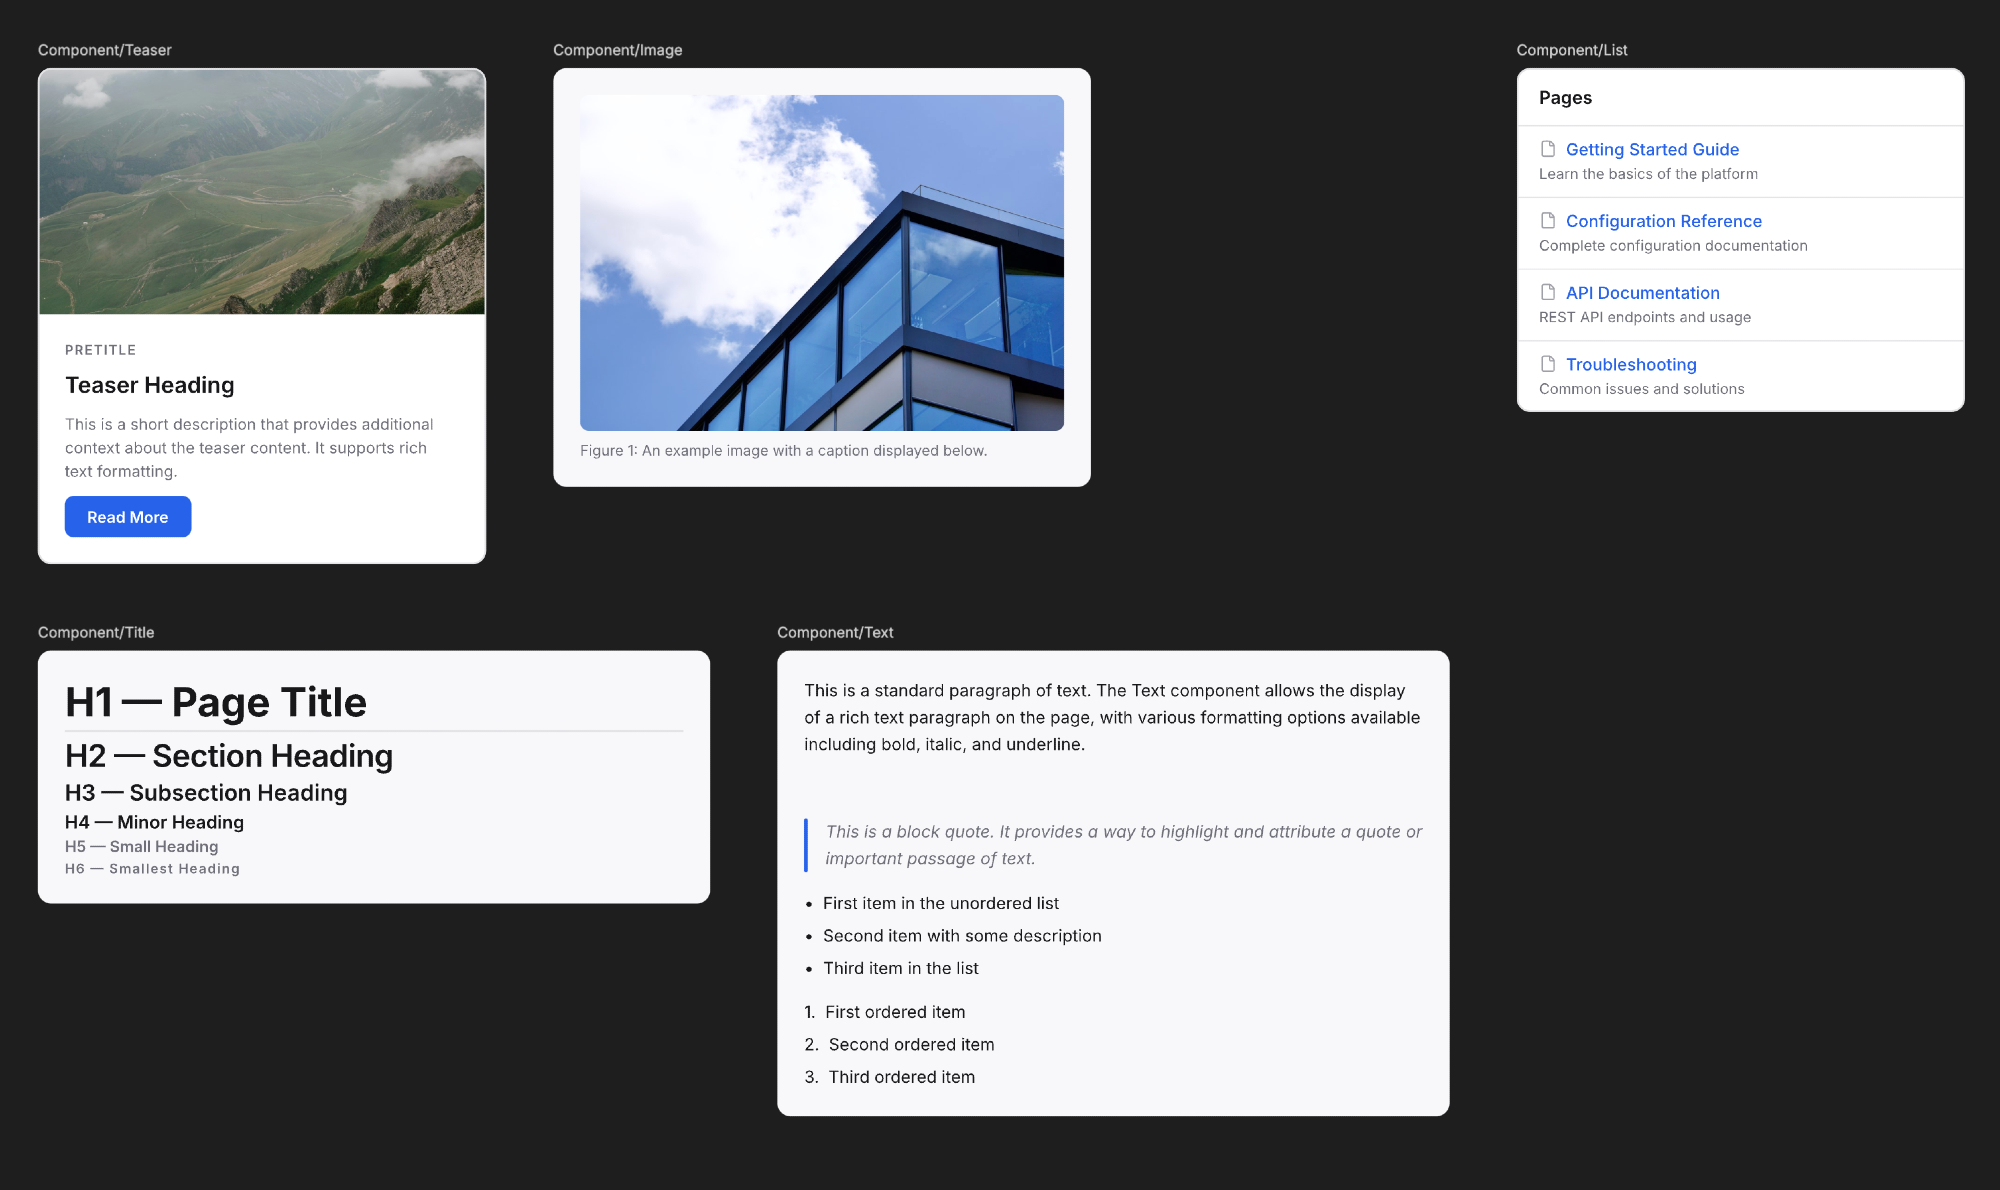Viewport: 2000px width, 1190px height.
Task: Select the Component/Text frame label
Action: pyautogui.click(x=835, y=632)
